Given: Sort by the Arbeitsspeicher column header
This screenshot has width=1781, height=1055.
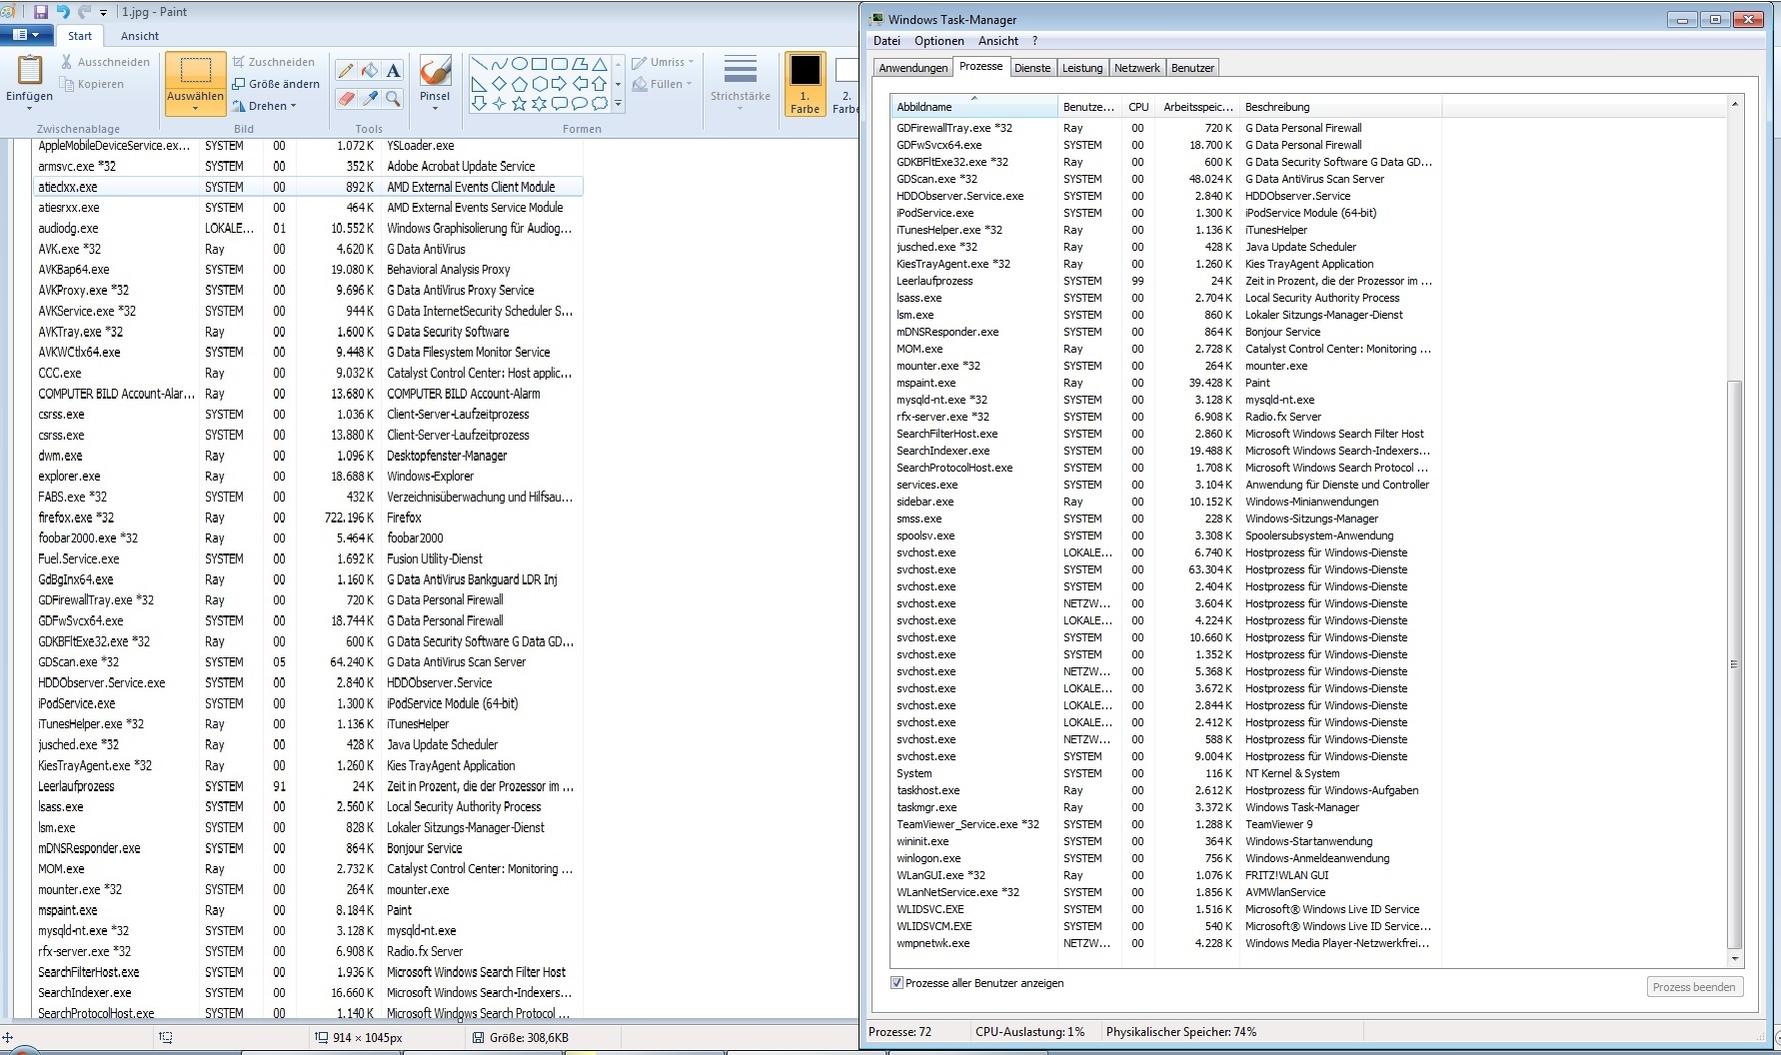Looking at the screenshot, I should (x=1197, y=107).
